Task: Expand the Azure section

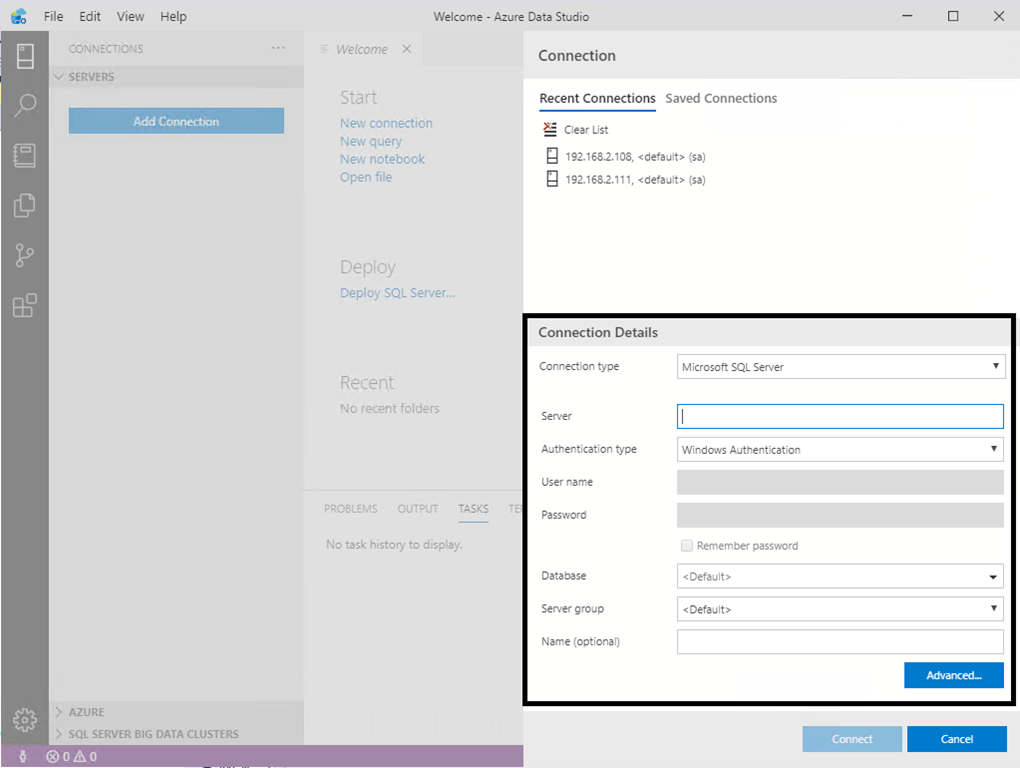Action: [86, 712]
